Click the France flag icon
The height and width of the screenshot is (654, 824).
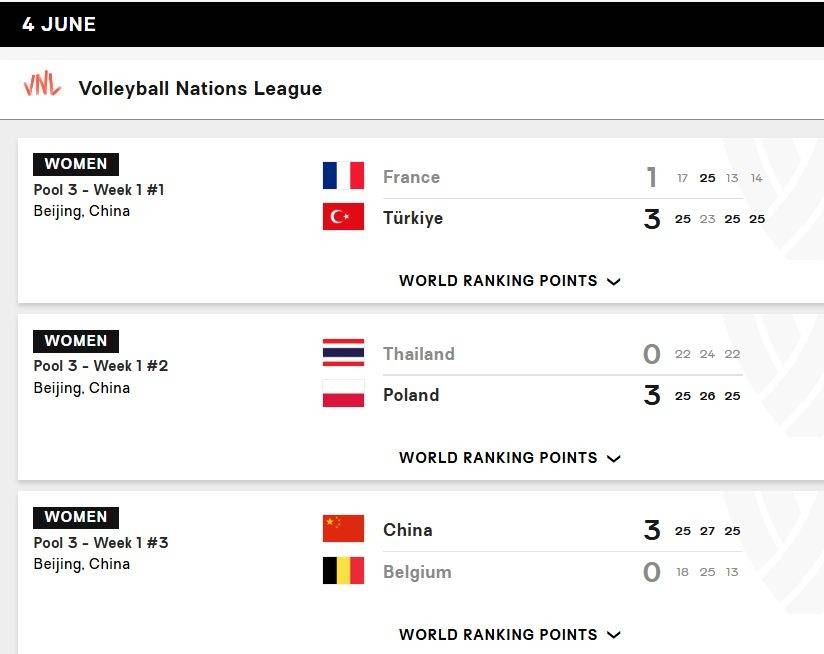click(343, 175)
